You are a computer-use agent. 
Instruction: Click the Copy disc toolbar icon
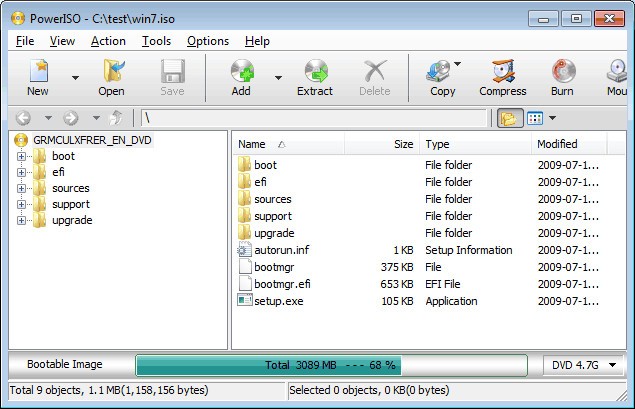pyautogui.click(x=441, y=76)
